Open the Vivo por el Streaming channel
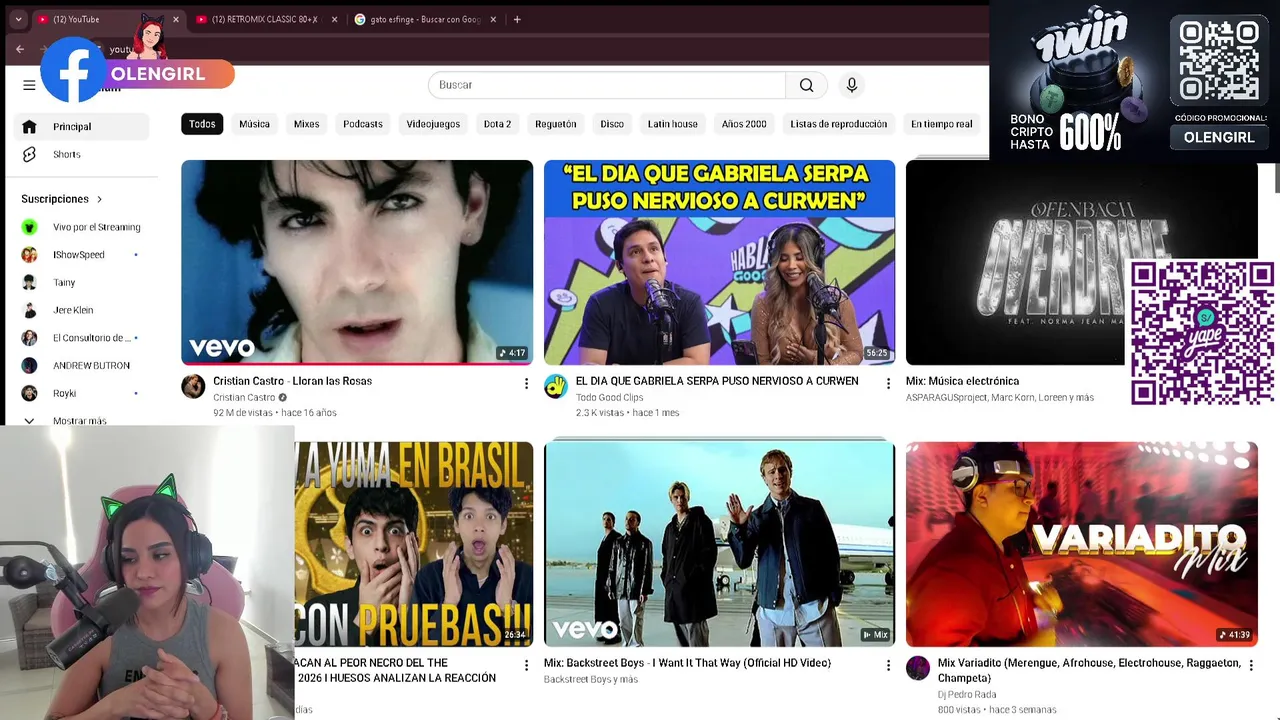 82,227
